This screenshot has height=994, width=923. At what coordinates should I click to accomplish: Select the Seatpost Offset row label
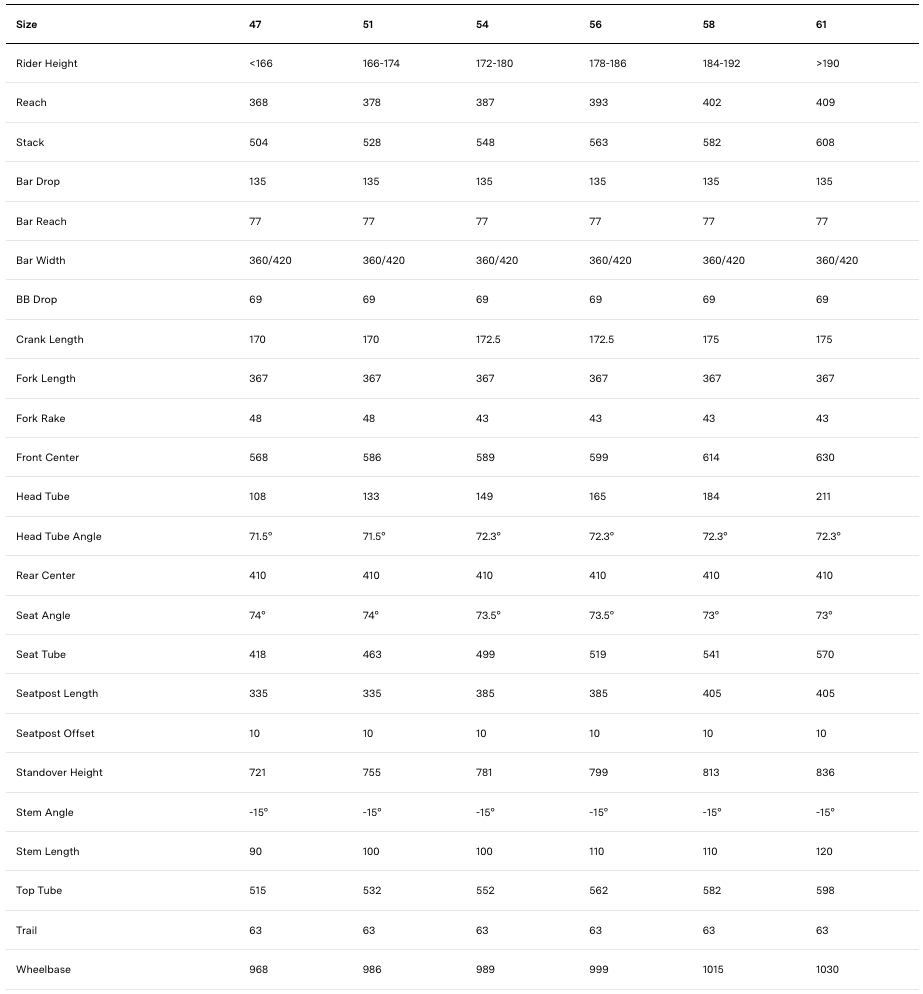[55, 734]
